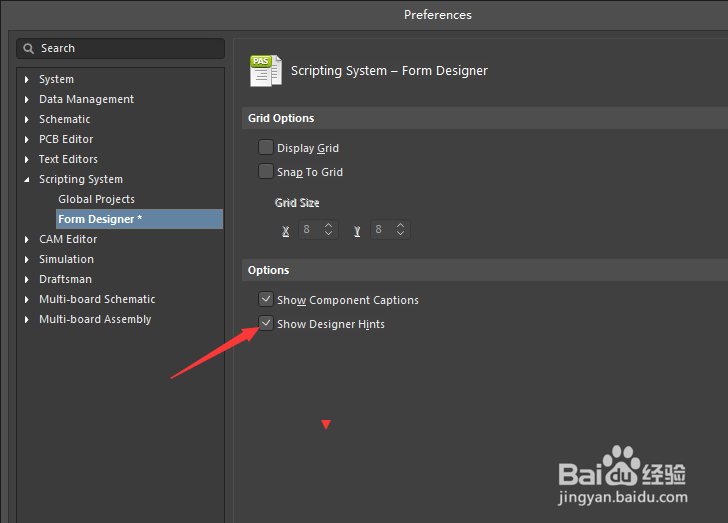Viewport: 728px width, 523px height.
Task: Collapse the Scripting System category arrow
Action: (26, 179)
